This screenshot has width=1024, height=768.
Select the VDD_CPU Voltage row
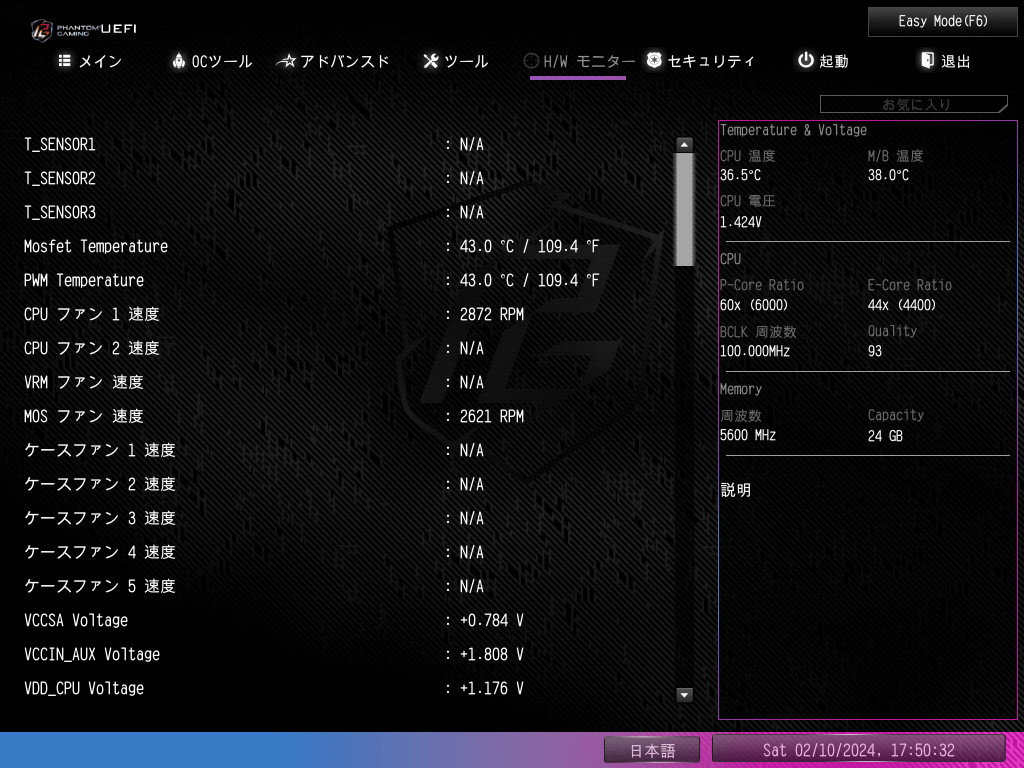[346, 688]
